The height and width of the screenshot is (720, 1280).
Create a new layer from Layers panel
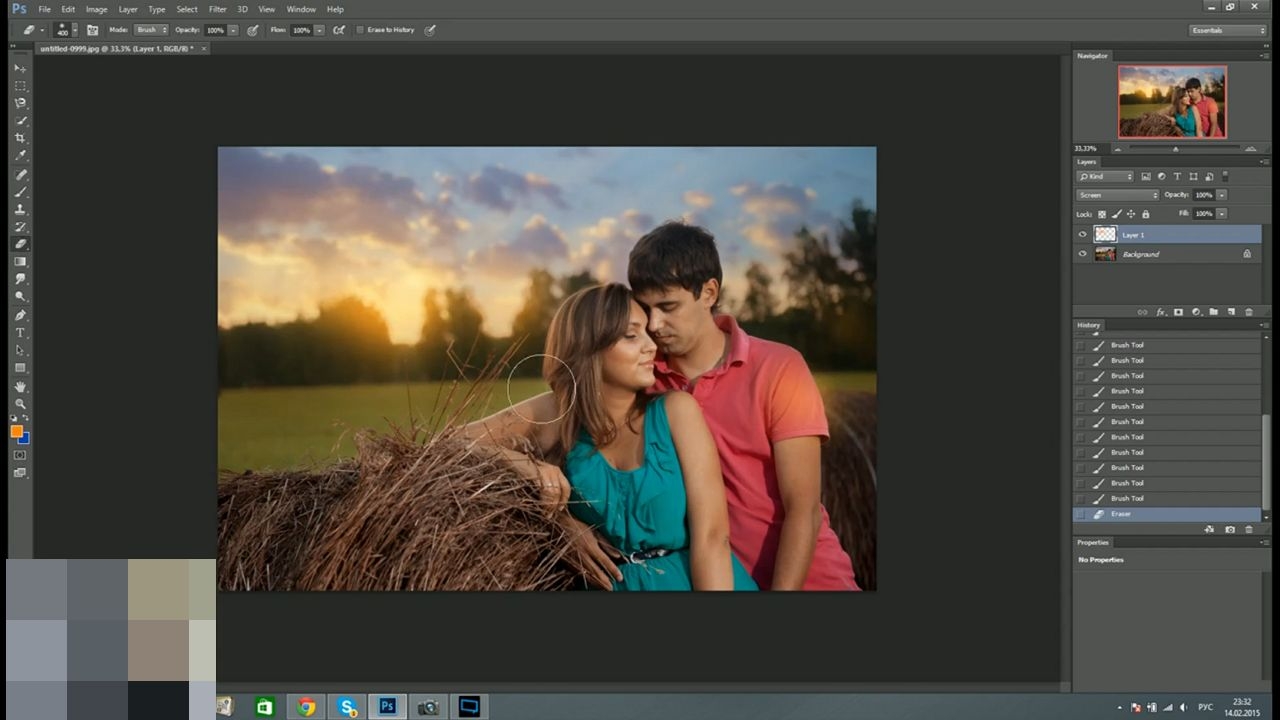coord(1231,312)
